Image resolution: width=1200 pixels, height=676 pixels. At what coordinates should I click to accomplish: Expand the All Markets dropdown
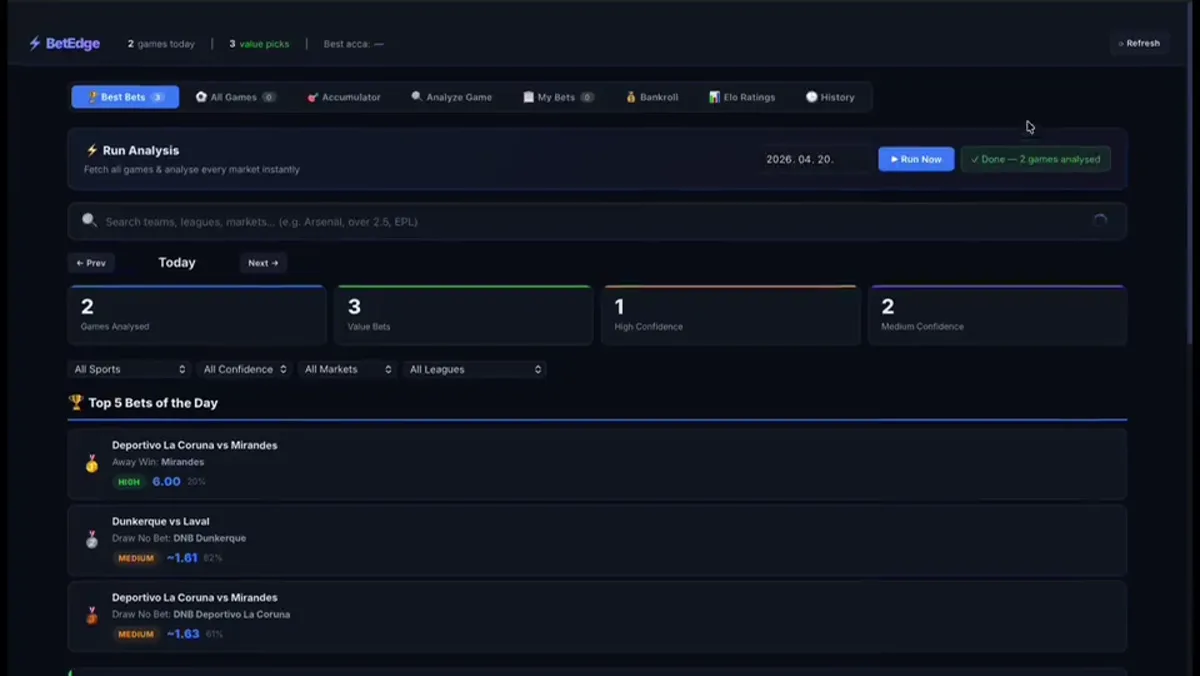pos(347,369)
